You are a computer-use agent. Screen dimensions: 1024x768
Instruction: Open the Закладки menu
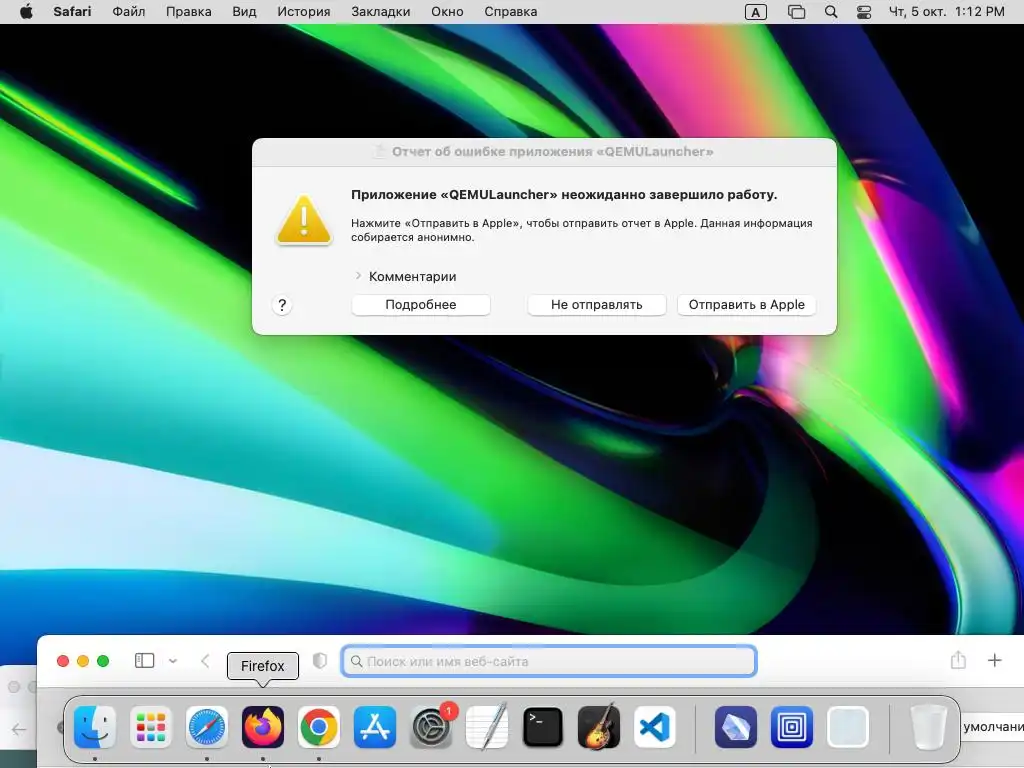coord(381,12)
